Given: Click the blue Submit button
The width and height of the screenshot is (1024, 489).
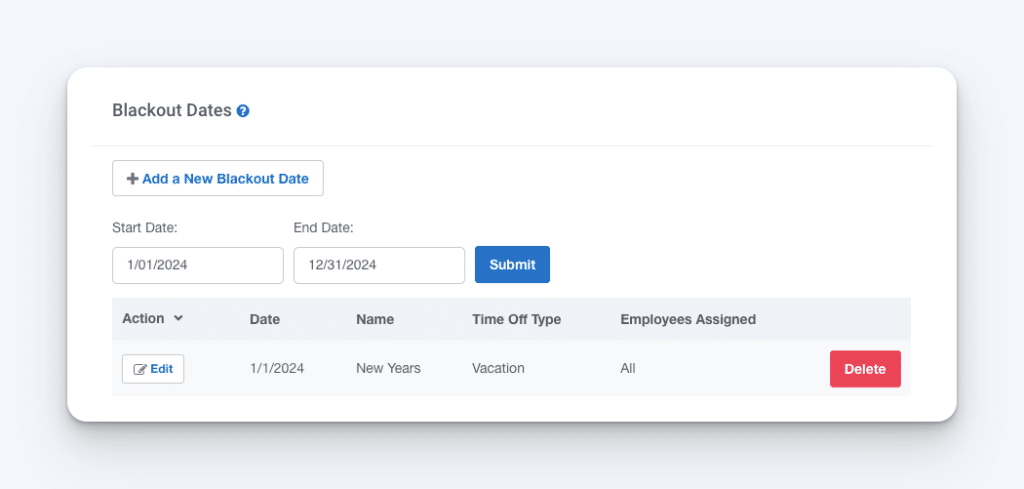Looking at the screenshot, I should click(512, 265).
